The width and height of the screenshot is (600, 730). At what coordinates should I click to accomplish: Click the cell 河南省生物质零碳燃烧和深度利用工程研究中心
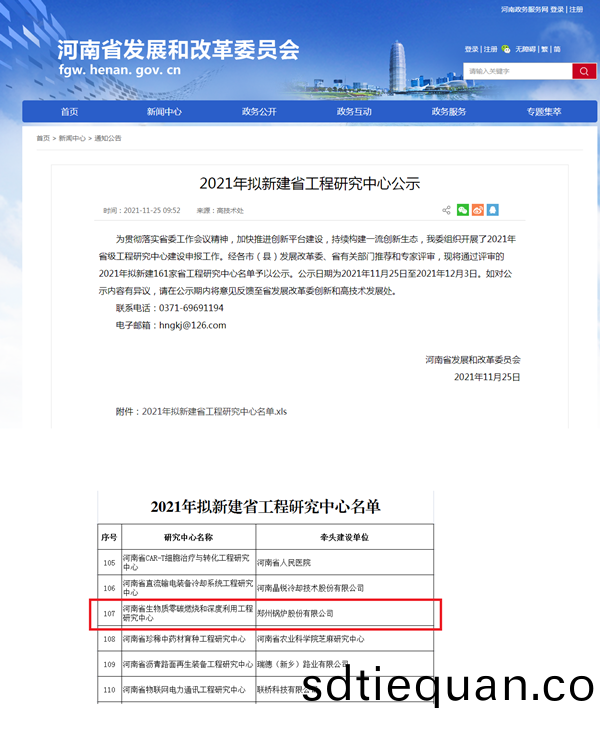[188, 614]
